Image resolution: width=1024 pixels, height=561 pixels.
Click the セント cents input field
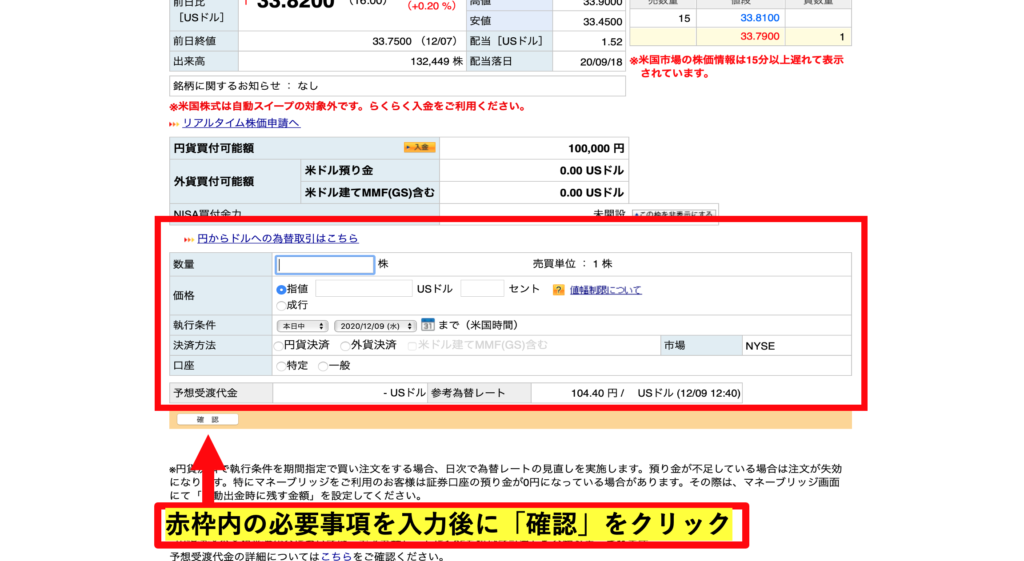point(482,289)
